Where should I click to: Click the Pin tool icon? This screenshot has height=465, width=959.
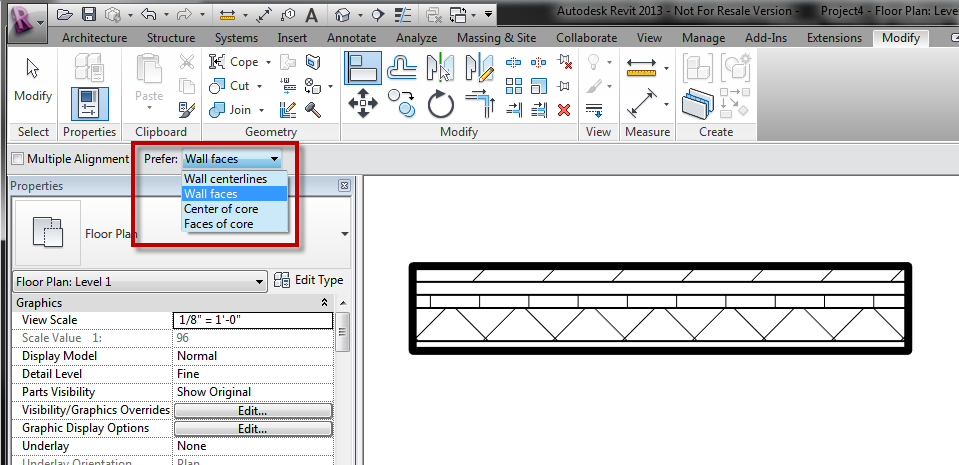[x=564, y=86]
